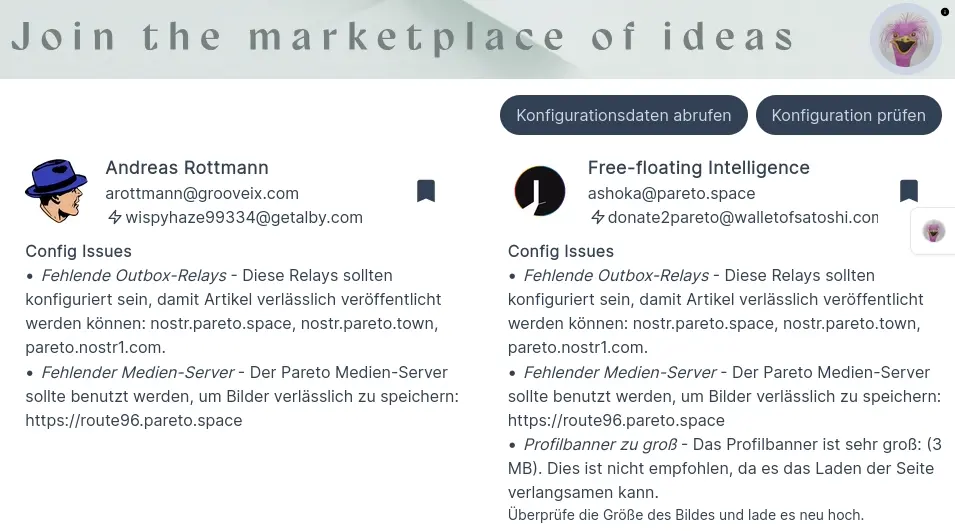The height and width of the screenshot is (531, 955).
Task: Open the ostrich profile avatar menu
Action: tap(906, 39)
